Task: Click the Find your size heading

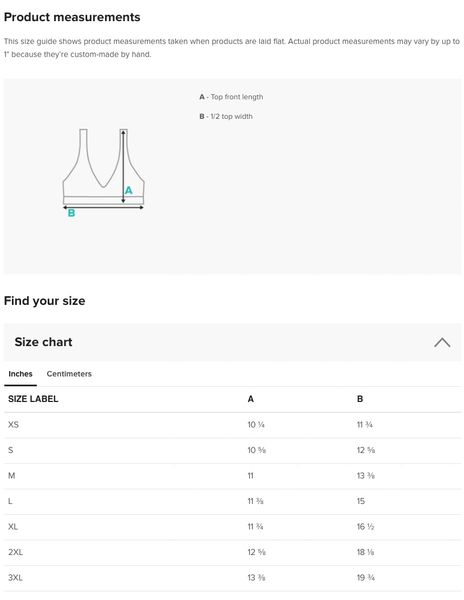Action: click(44, 301)
